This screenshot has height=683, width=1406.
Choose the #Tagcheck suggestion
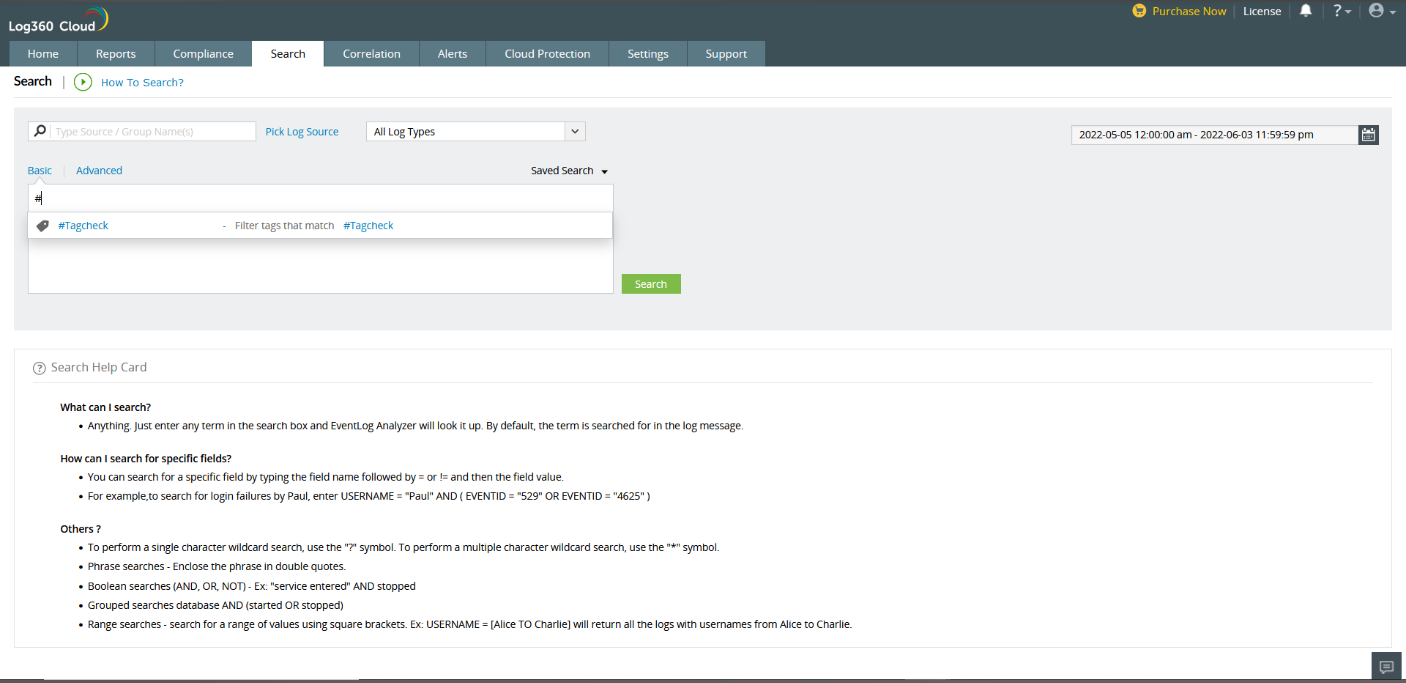pos(83,225)
